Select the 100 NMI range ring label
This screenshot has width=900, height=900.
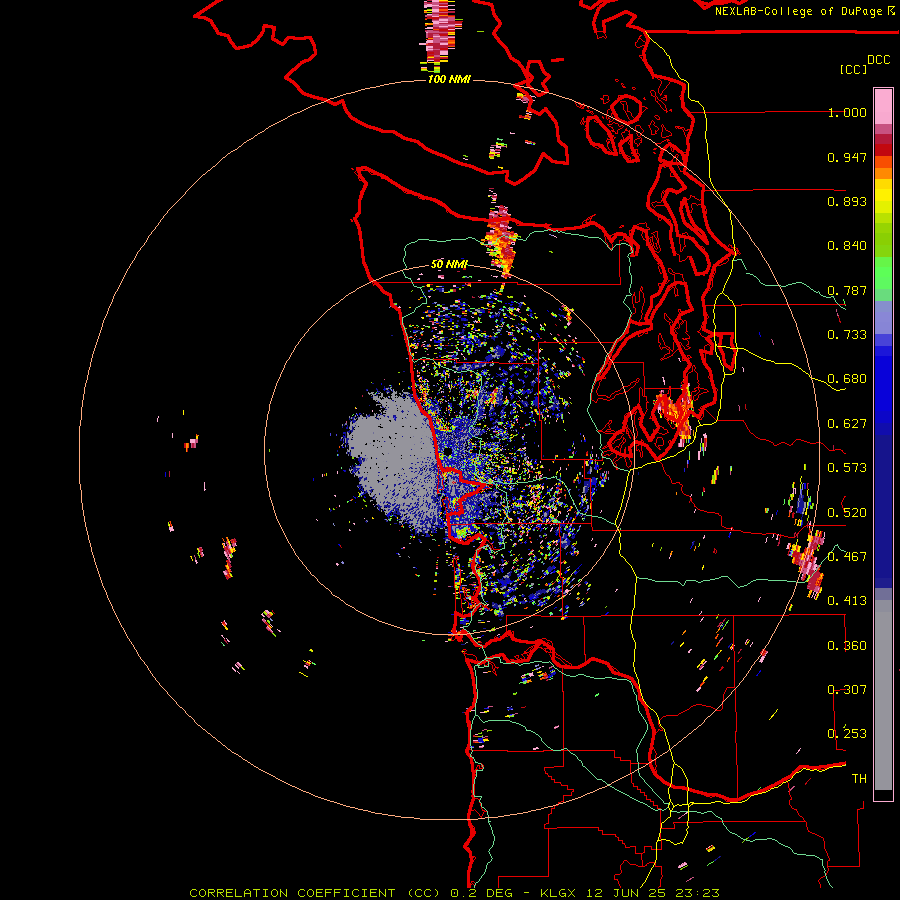pyautogui.click(x=449, y=79)
